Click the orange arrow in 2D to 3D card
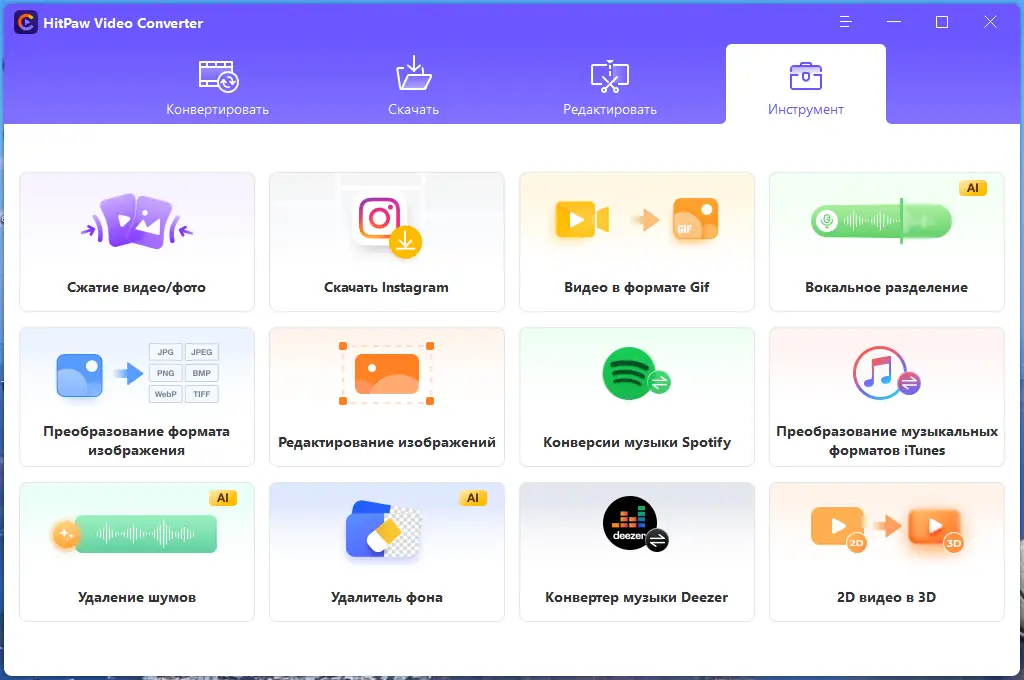The width and height of the screenshot is (1024, 680). [888, 525]
